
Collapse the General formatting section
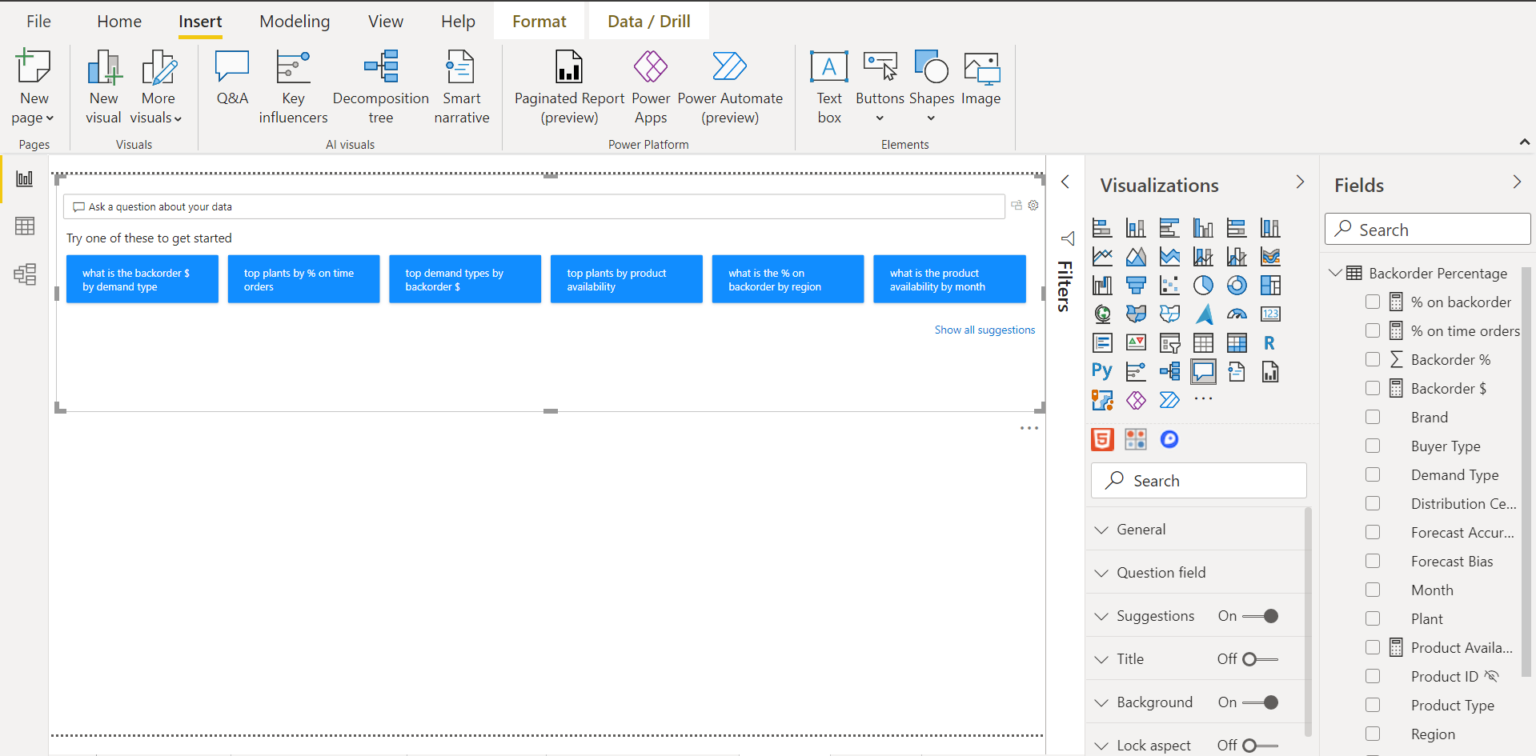(x=1102, y=529)
